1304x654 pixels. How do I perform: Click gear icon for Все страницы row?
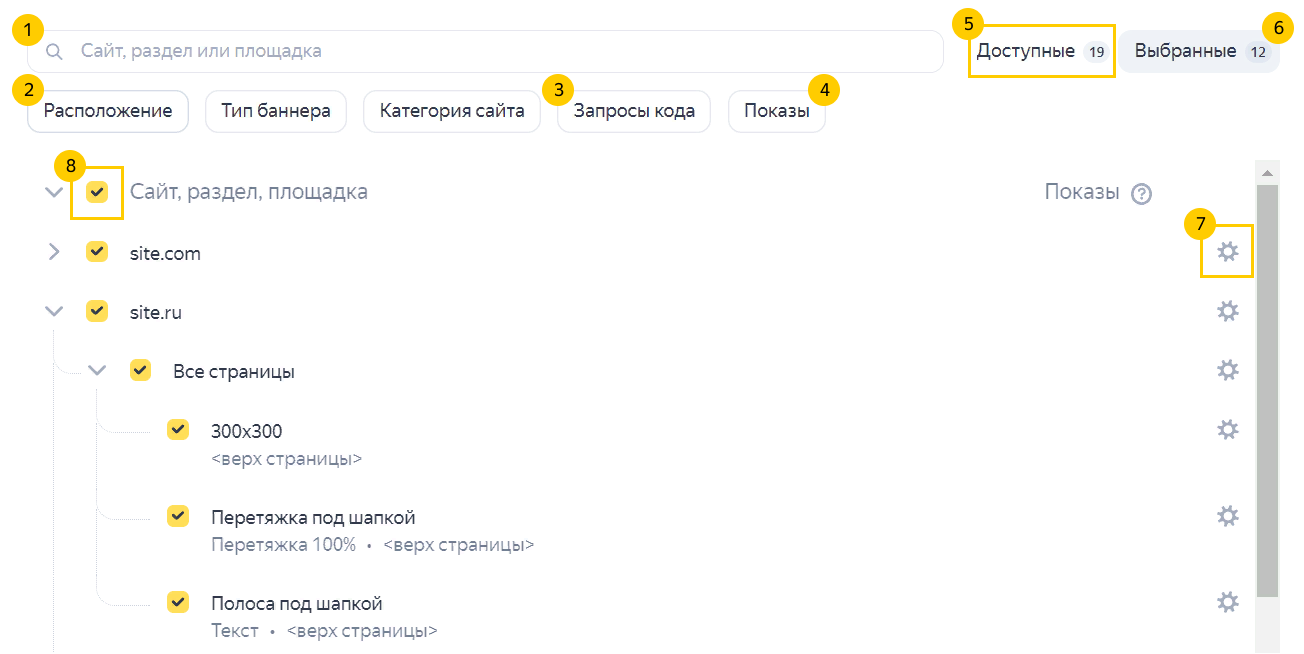(1227, 370)
